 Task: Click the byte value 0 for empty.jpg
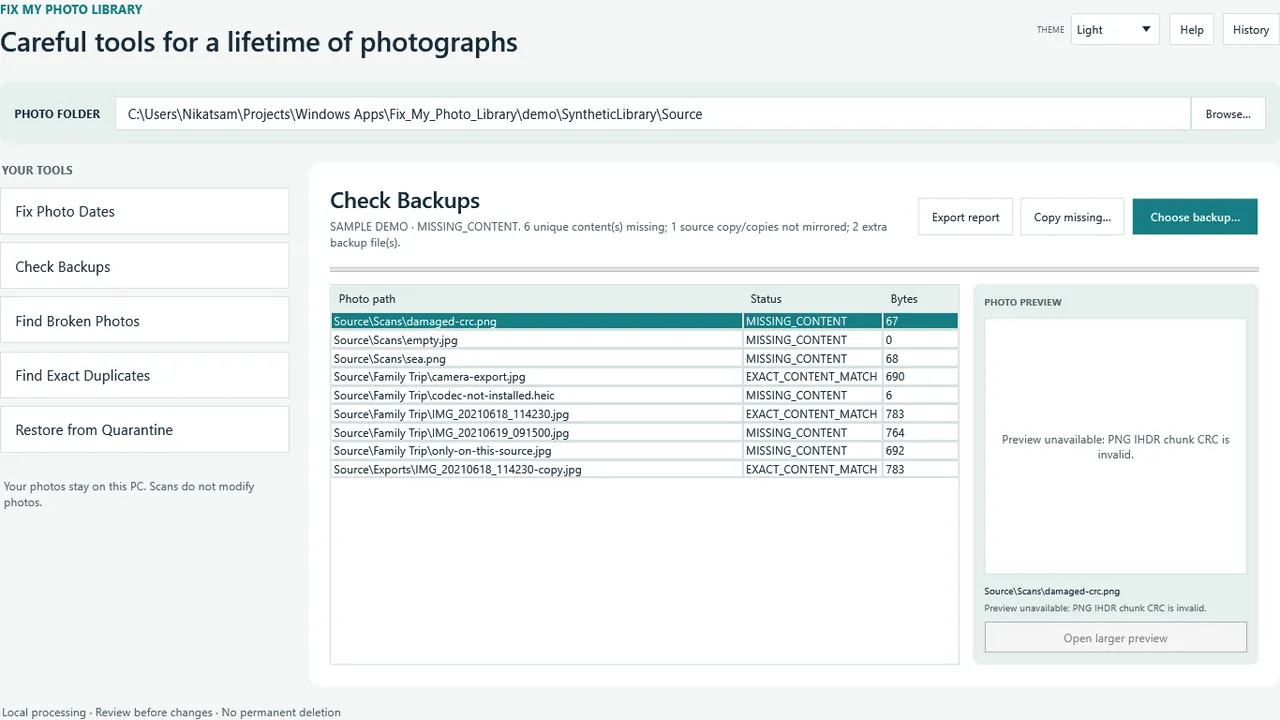(x=889, y=340)
